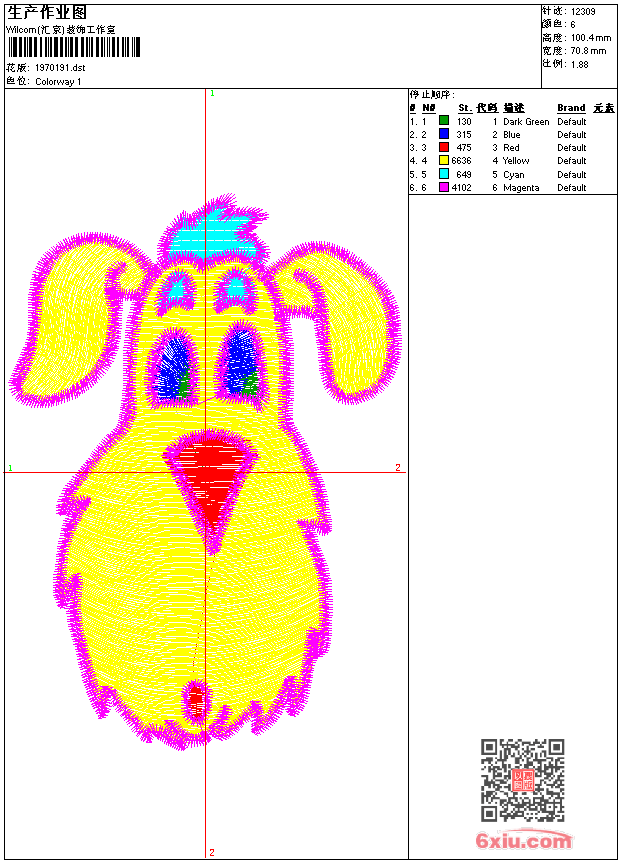This screenshot has width=620, height=860.
Task: Click the red axis marker 2 at bottom
Action: coord(212,852)
